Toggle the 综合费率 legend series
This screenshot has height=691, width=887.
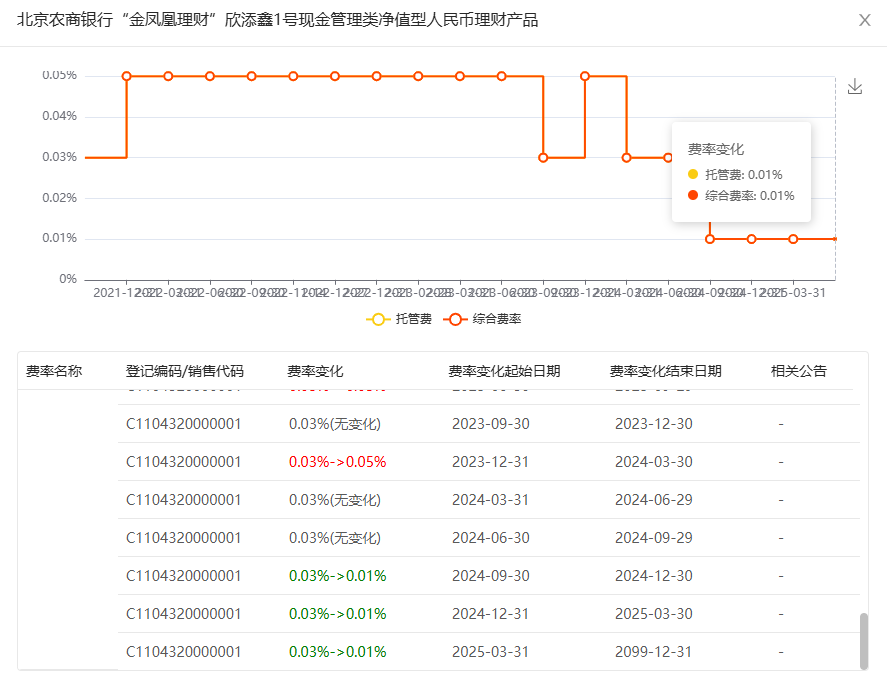point(483,319)
